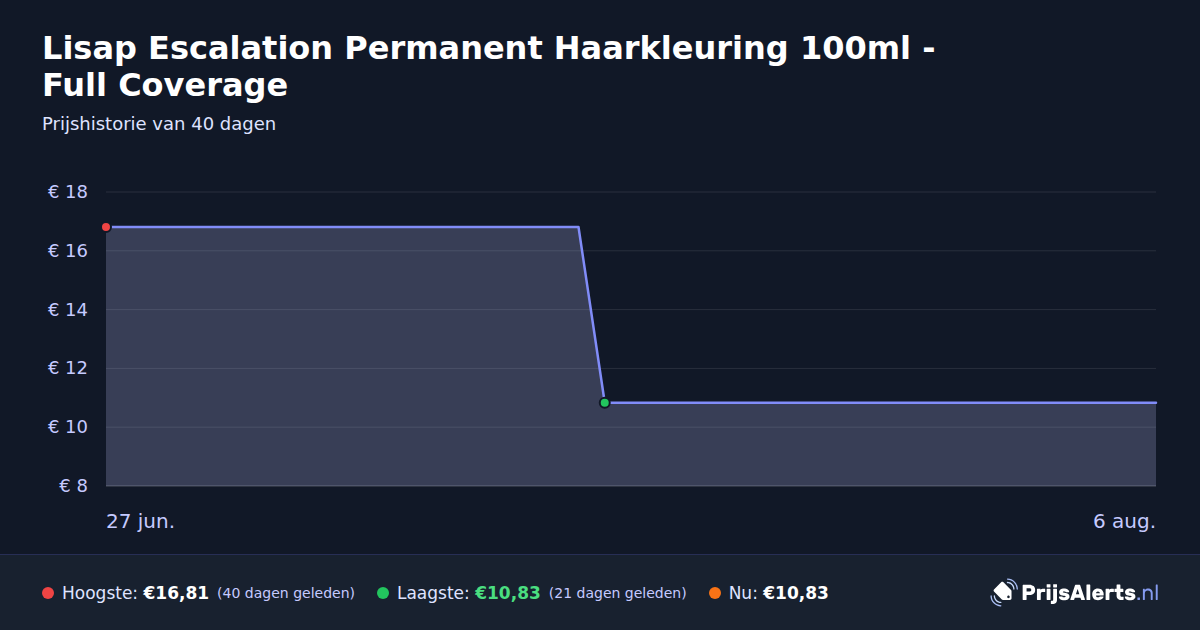This screenshot has width=1200, height=630.
Task: Click the red Hoogste legend dot
Action: click(48, 593)
